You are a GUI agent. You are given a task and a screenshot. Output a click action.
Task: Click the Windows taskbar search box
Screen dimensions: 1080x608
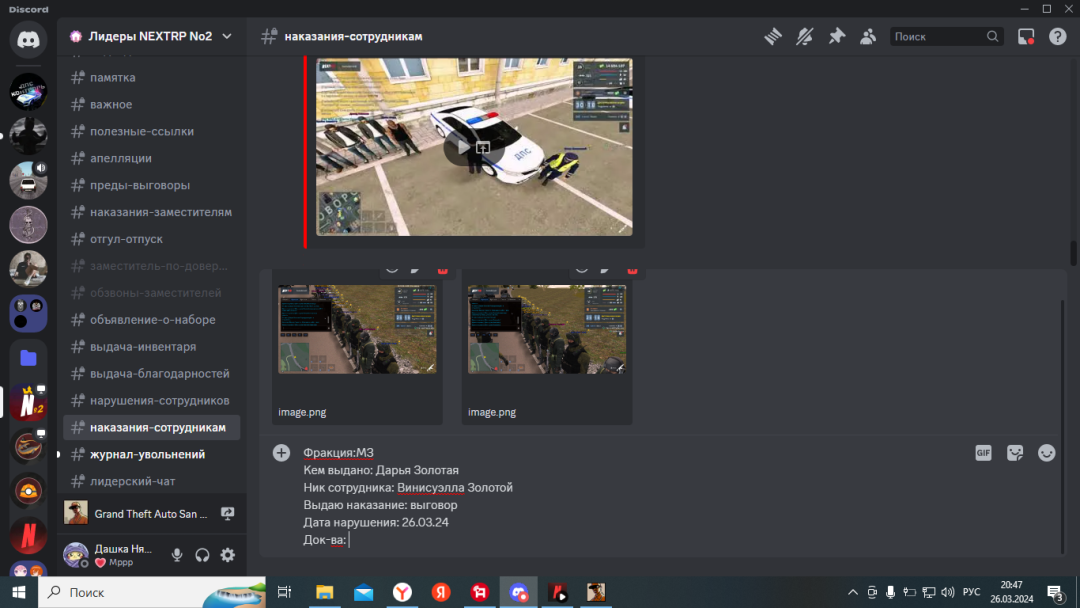tap(152, 592)
